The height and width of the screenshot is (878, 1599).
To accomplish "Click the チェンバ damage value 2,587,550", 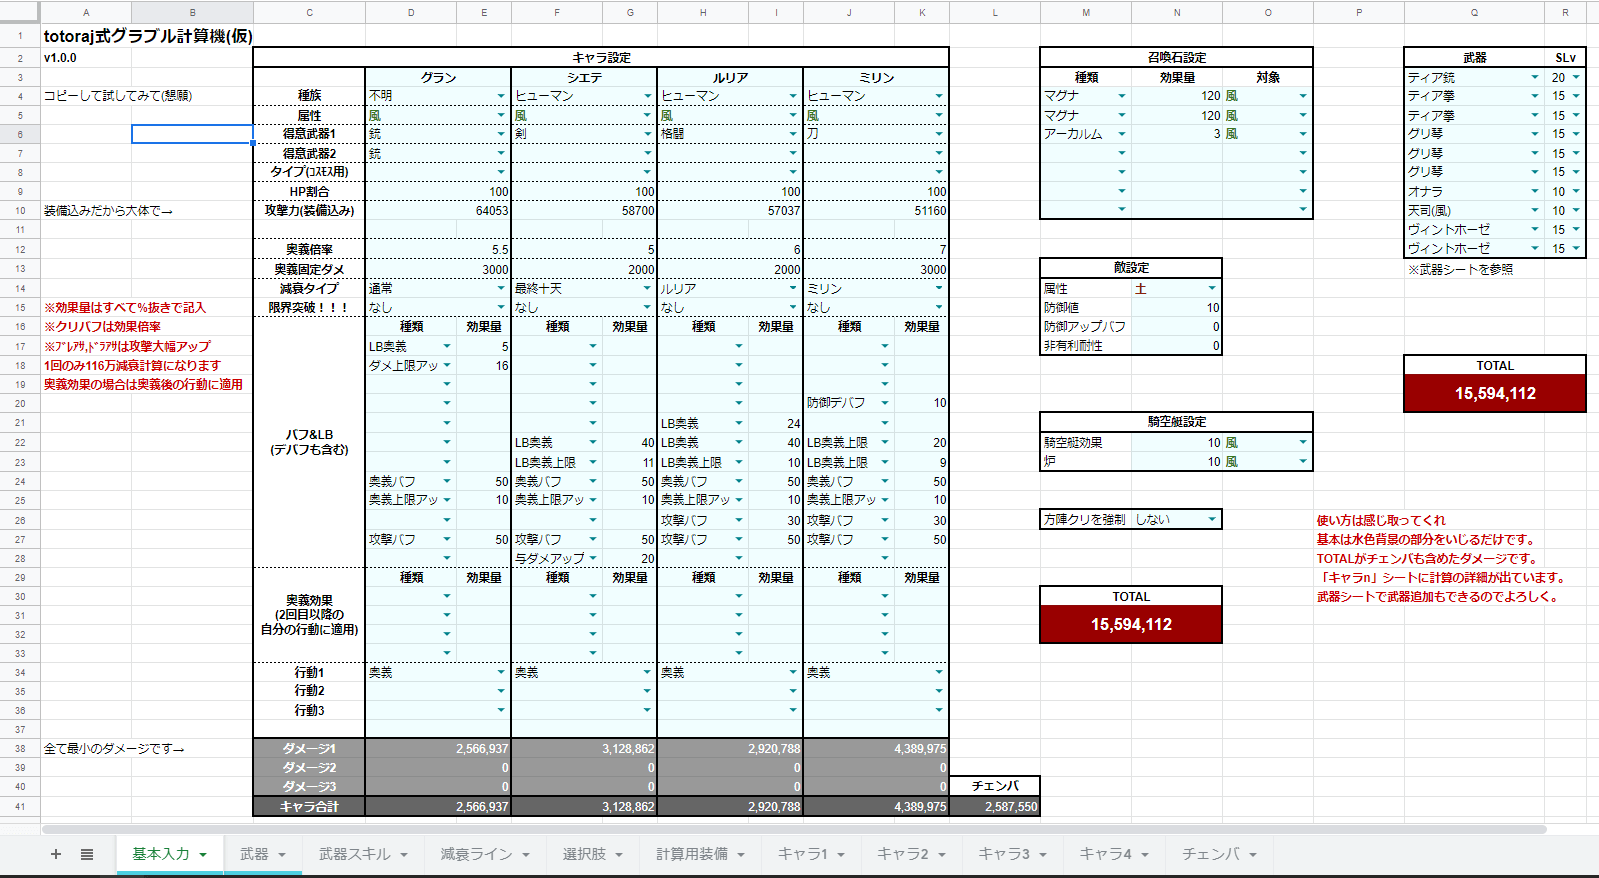I will coord(995,807).
